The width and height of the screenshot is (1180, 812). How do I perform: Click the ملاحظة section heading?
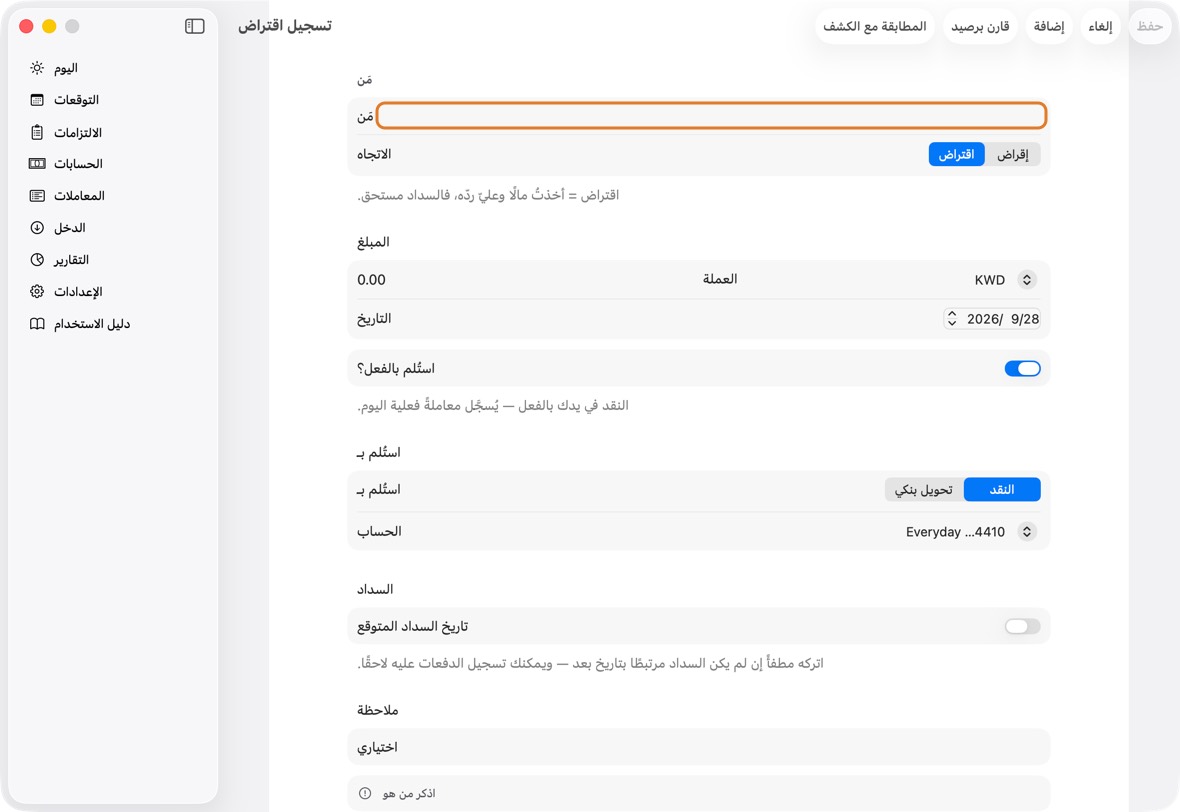377,710
